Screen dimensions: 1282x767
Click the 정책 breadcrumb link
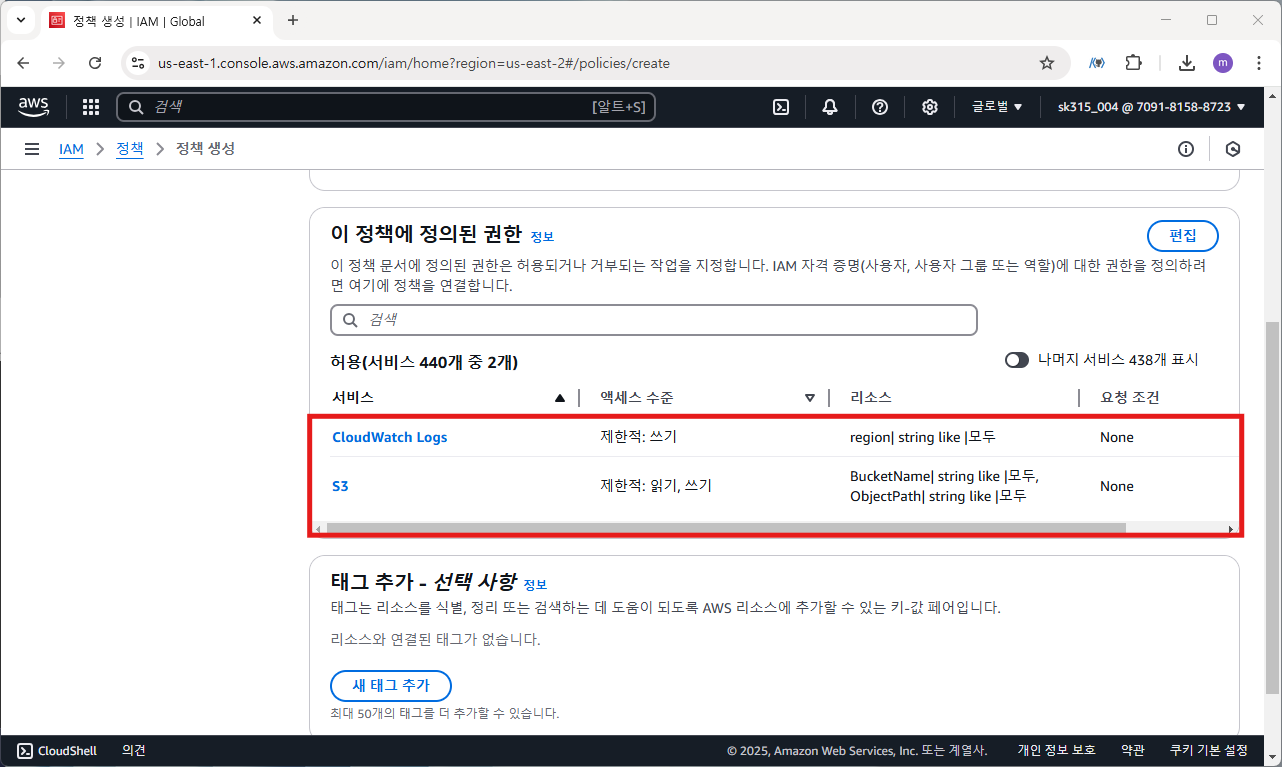tap(130, 149)
